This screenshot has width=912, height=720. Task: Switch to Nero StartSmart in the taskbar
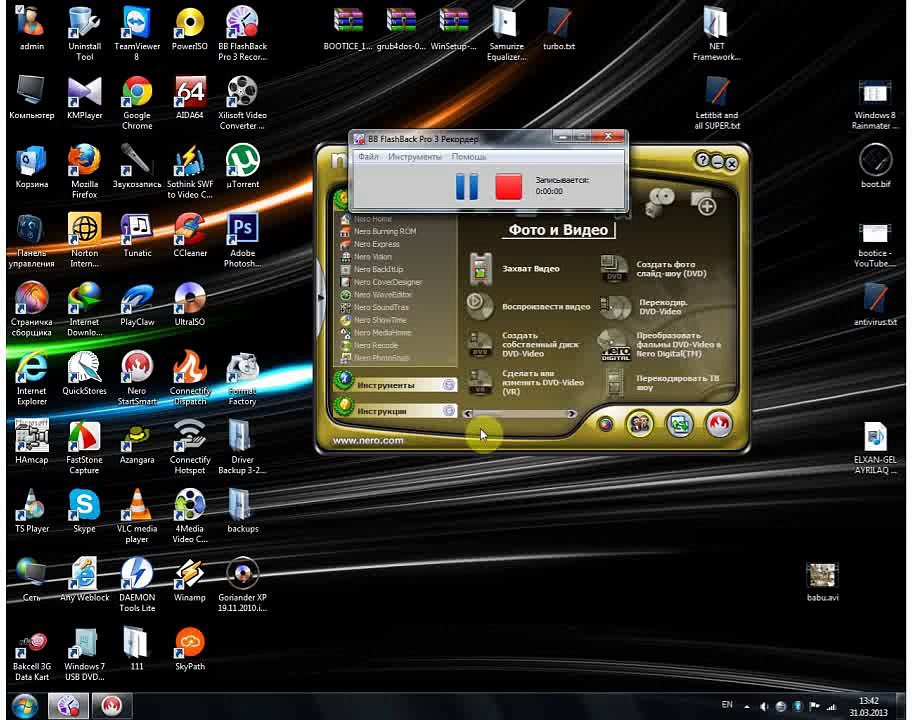coord(112,706)
